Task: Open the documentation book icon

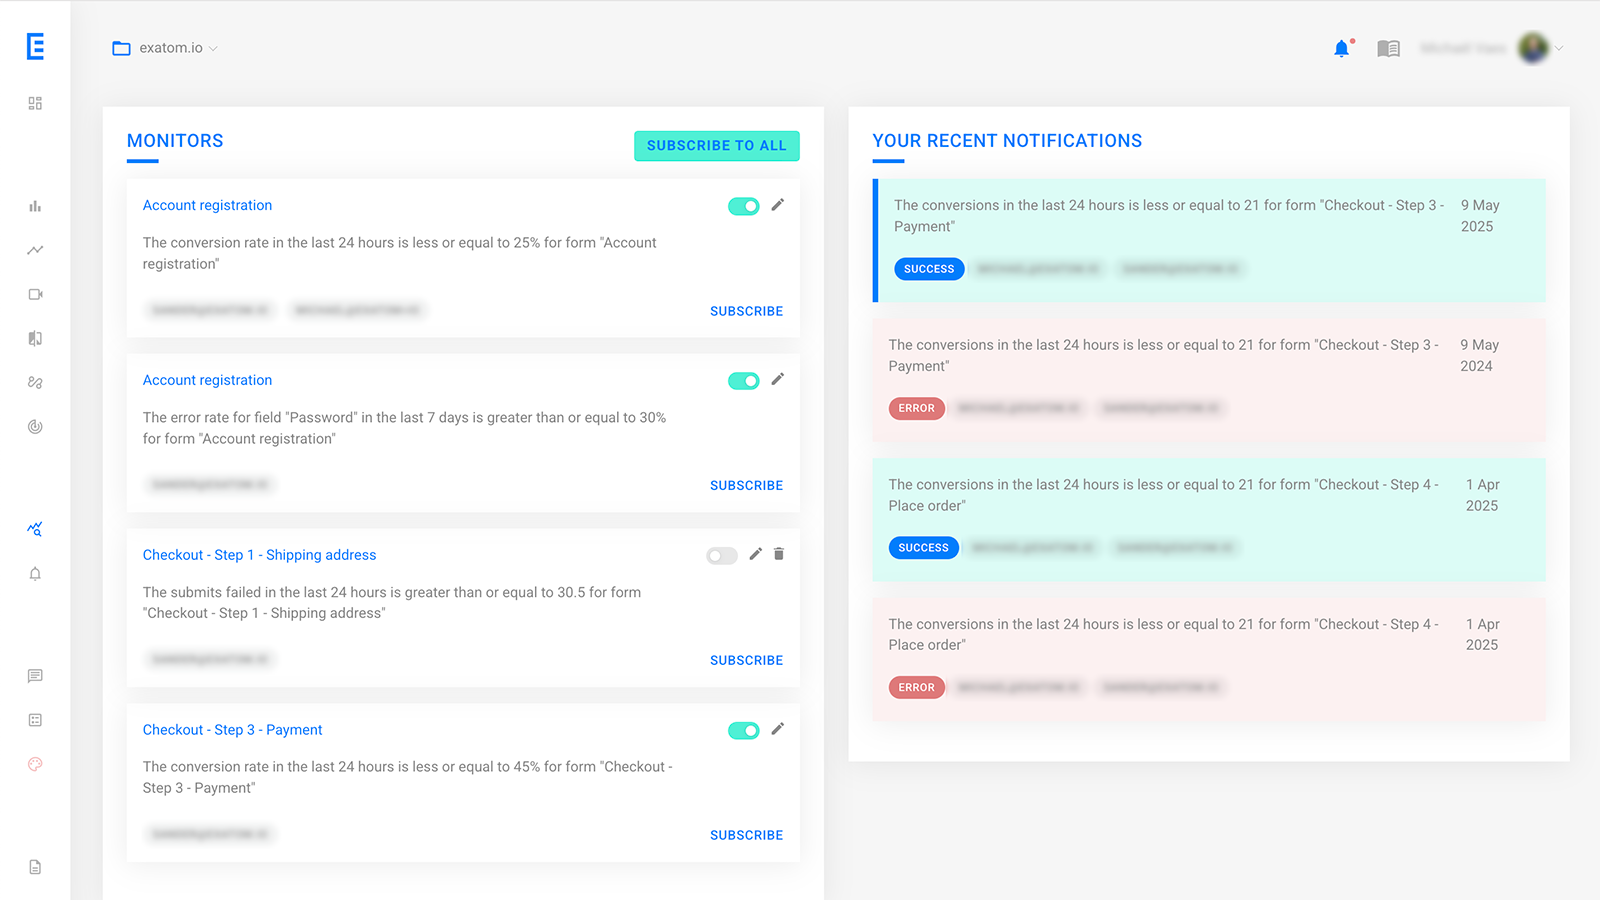Action: coord(1388,47)
